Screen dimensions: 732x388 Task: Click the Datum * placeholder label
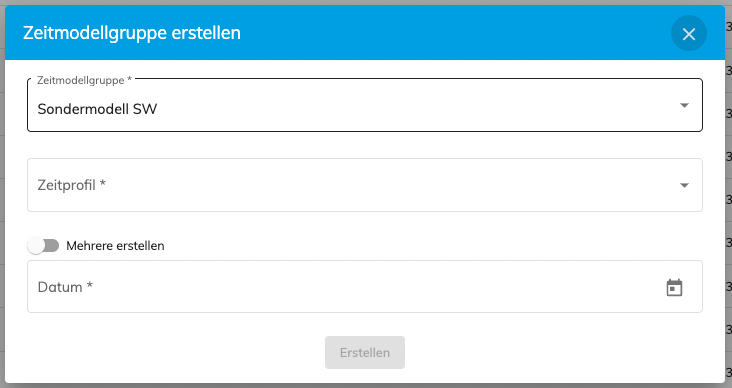tap(65, 287)
